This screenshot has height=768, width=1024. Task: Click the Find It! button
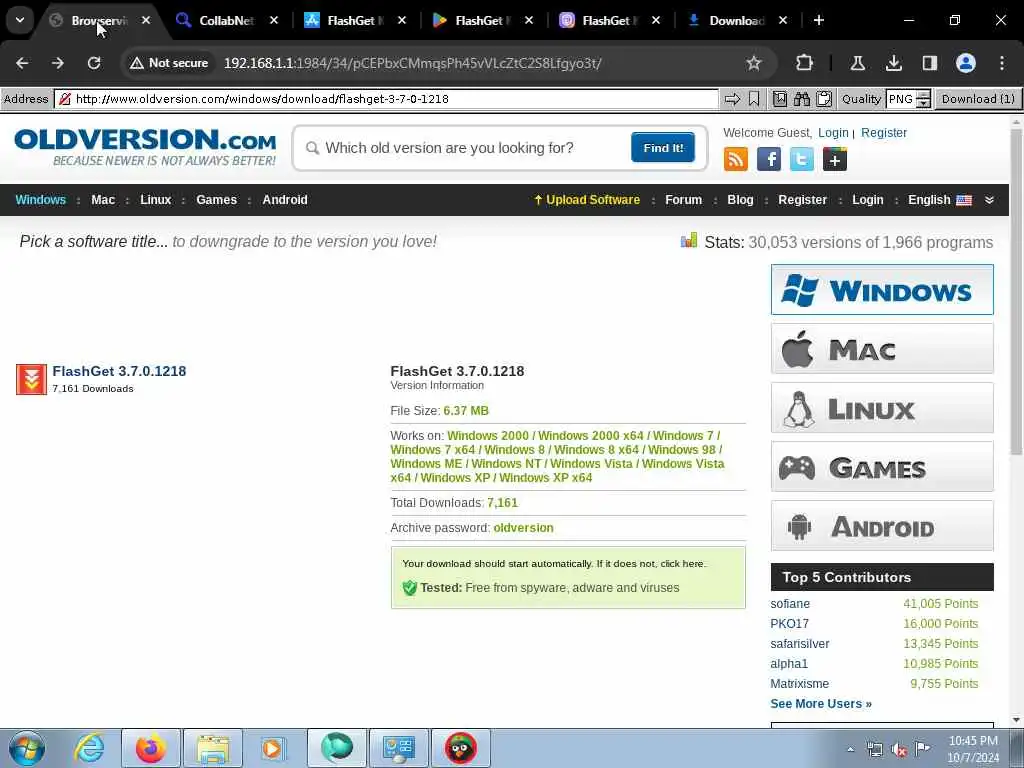coord(663,148)
